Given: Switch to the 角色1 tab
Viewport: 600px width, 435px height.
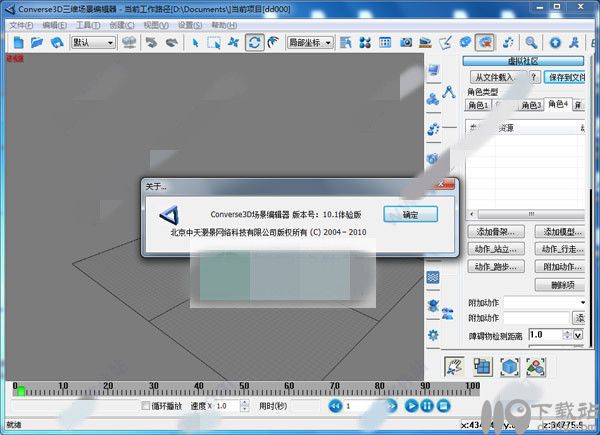Looking at the screenshot, I should 478,105.
